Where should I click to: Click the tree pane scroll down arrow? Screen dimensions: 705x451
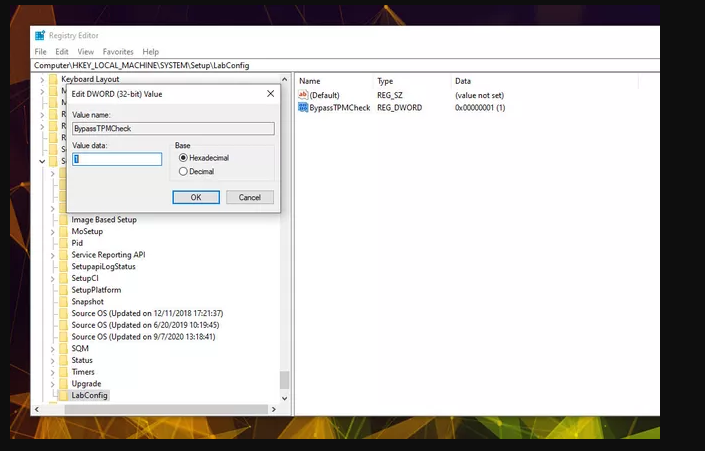coord(284,398)
